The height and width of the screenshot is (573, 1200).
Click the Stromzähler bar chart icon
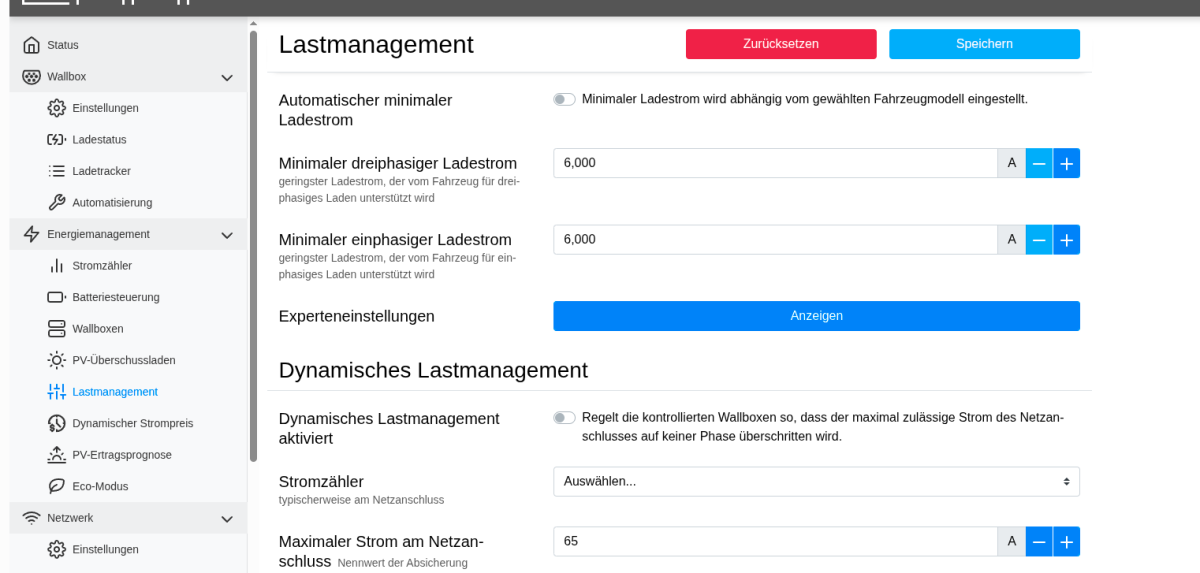[57, 266]
